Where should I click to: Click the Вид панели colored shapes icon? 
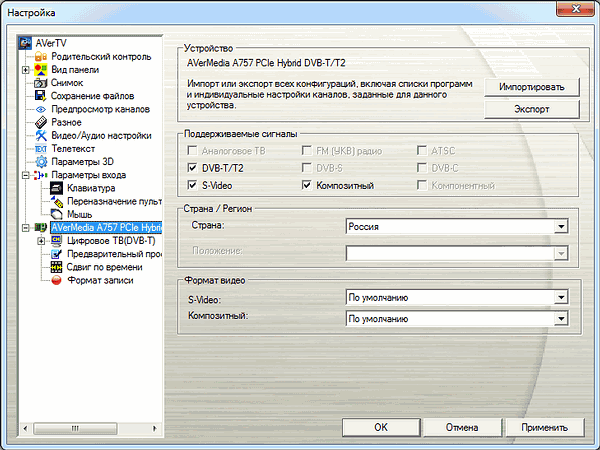pos(41,70)
